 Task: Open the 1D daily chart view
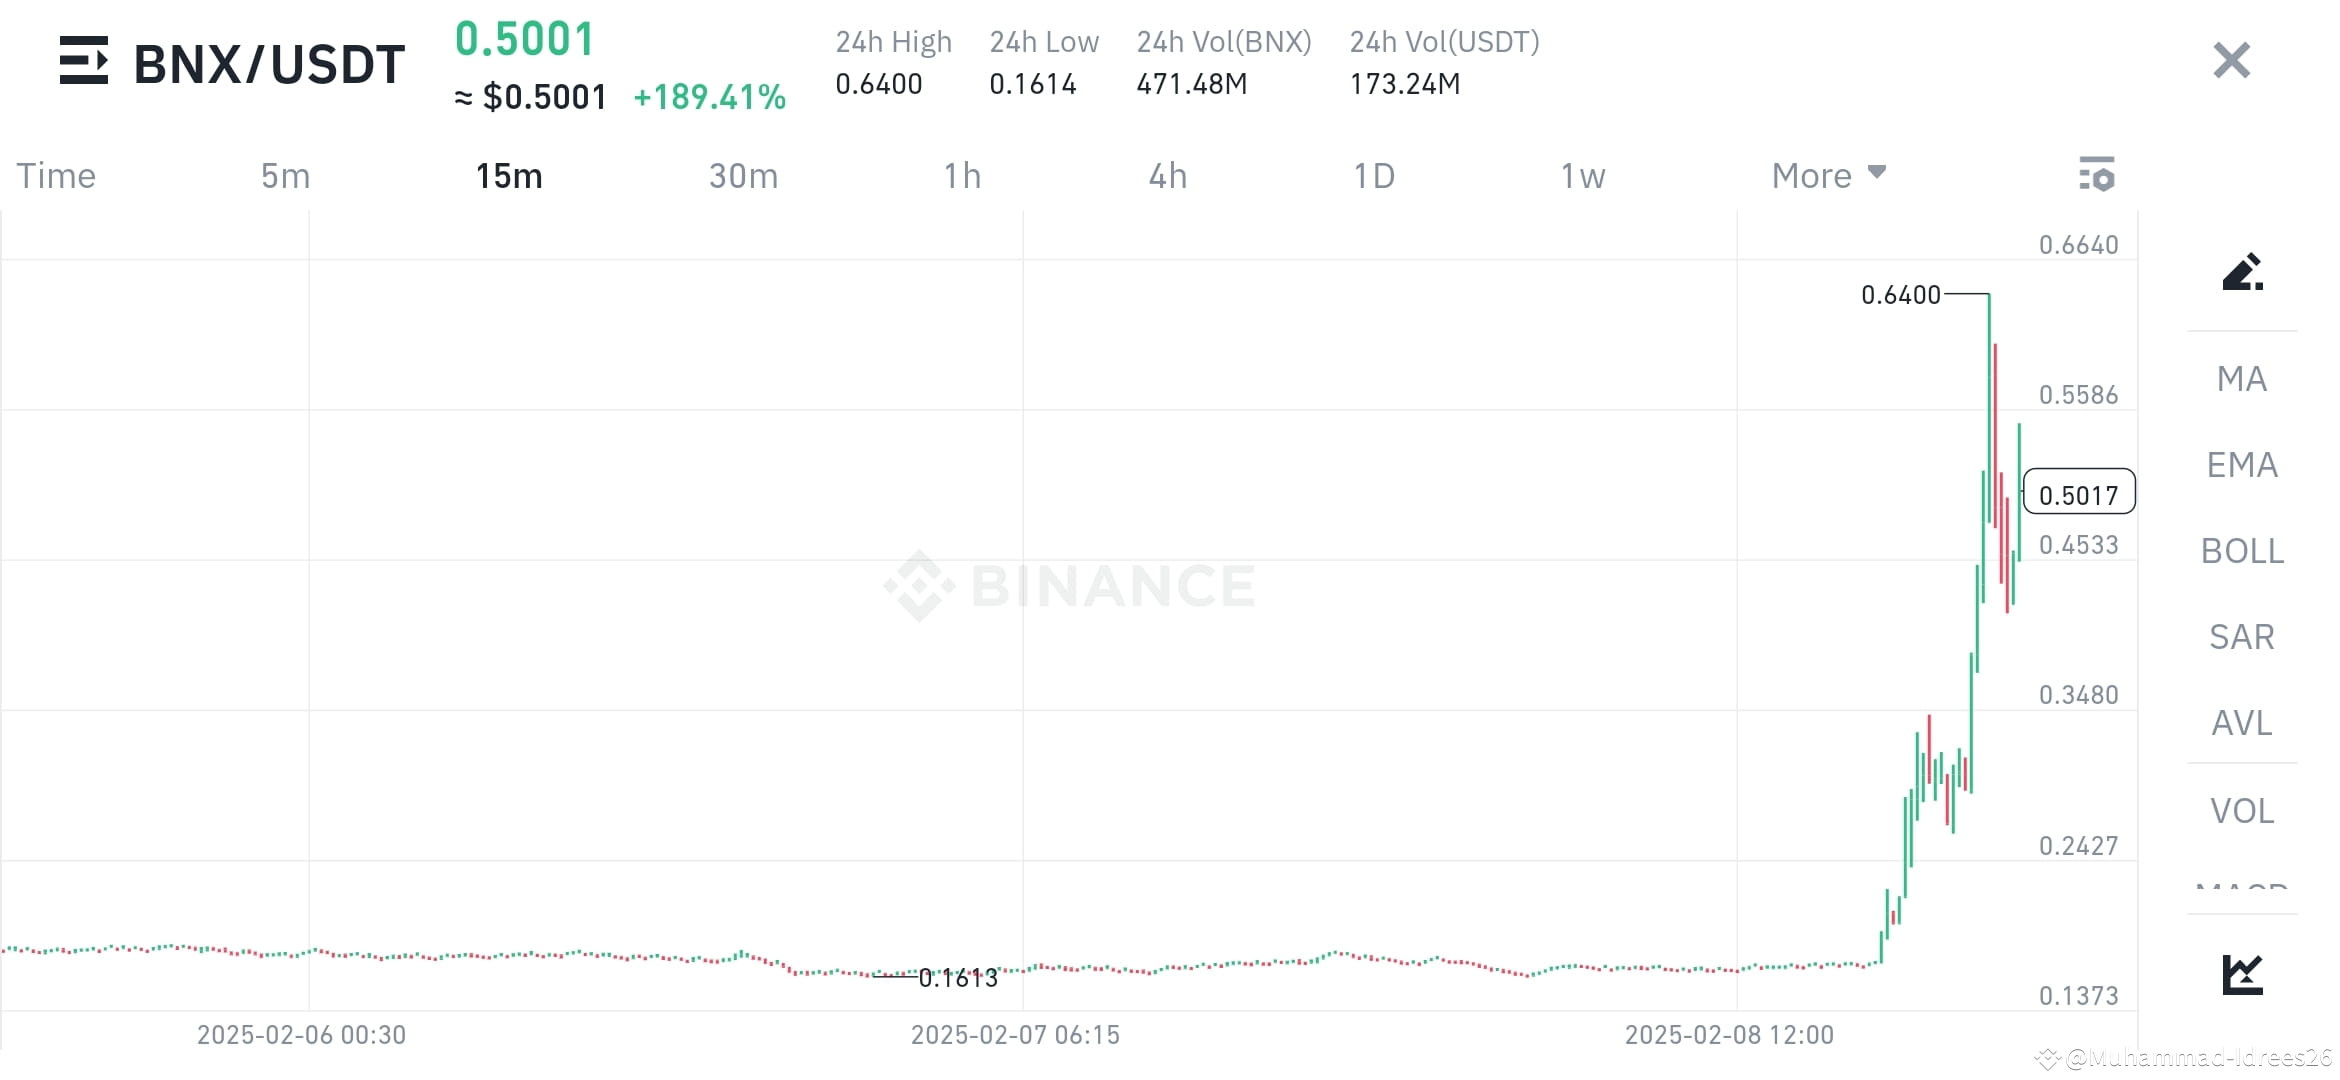1376,175
